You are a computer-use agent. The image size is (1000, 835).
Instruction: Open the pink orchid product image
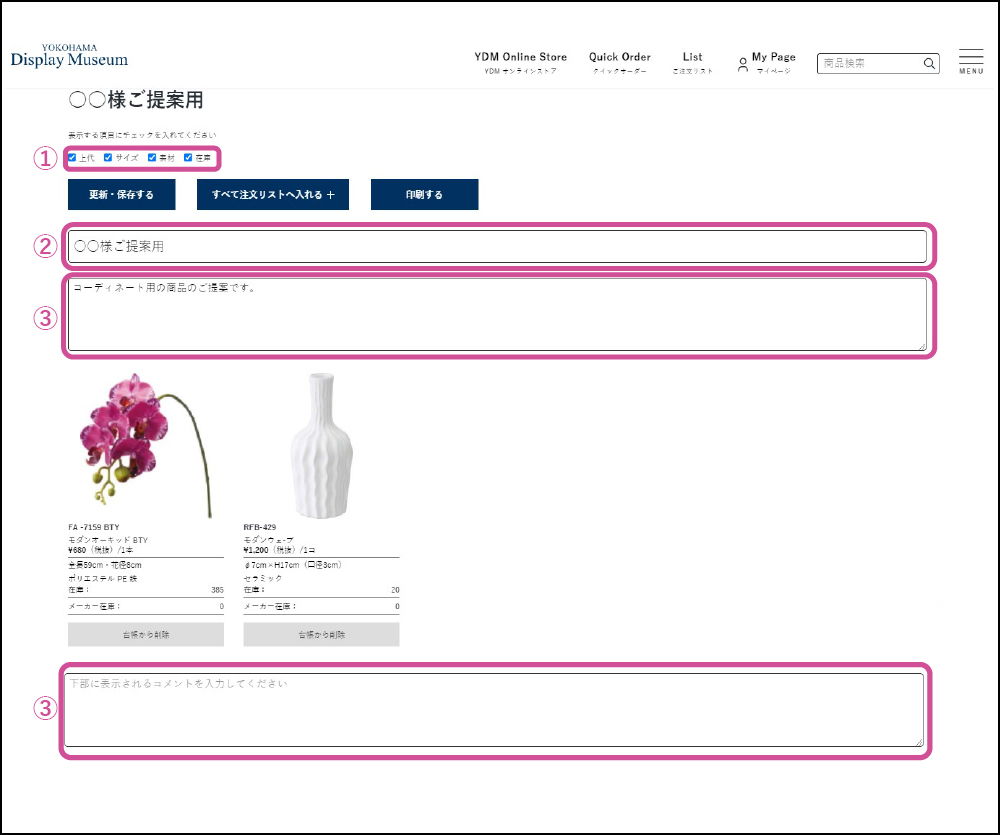point(145,445)
